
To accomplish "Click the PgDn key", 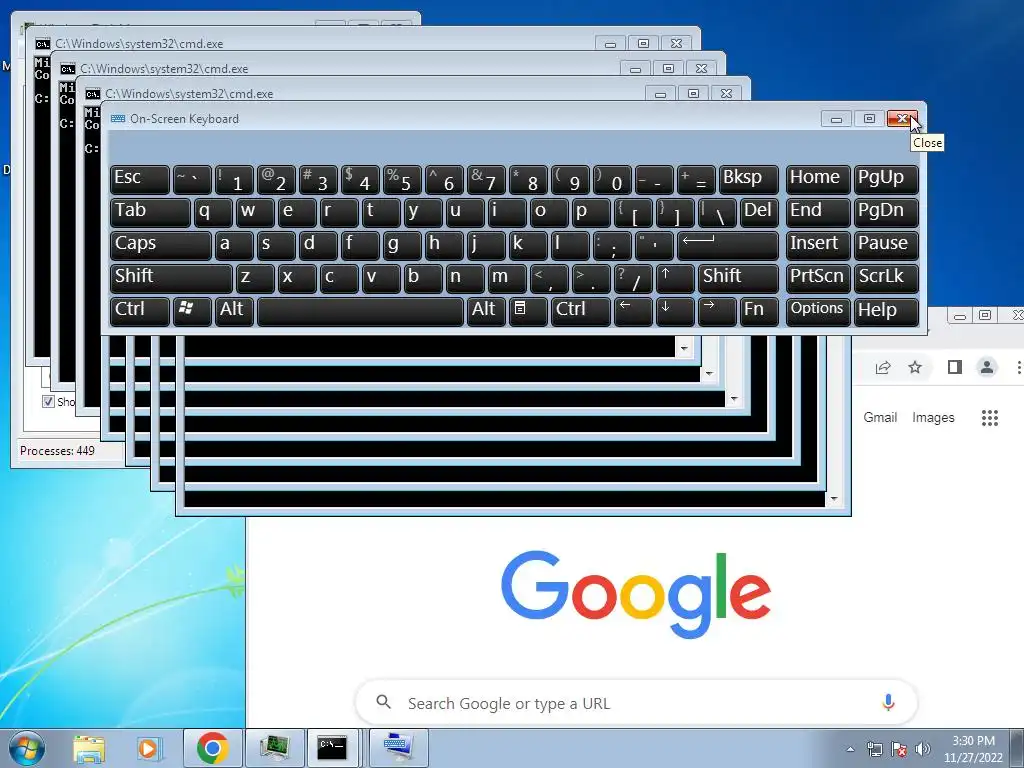I will click(x=886, y=212).
